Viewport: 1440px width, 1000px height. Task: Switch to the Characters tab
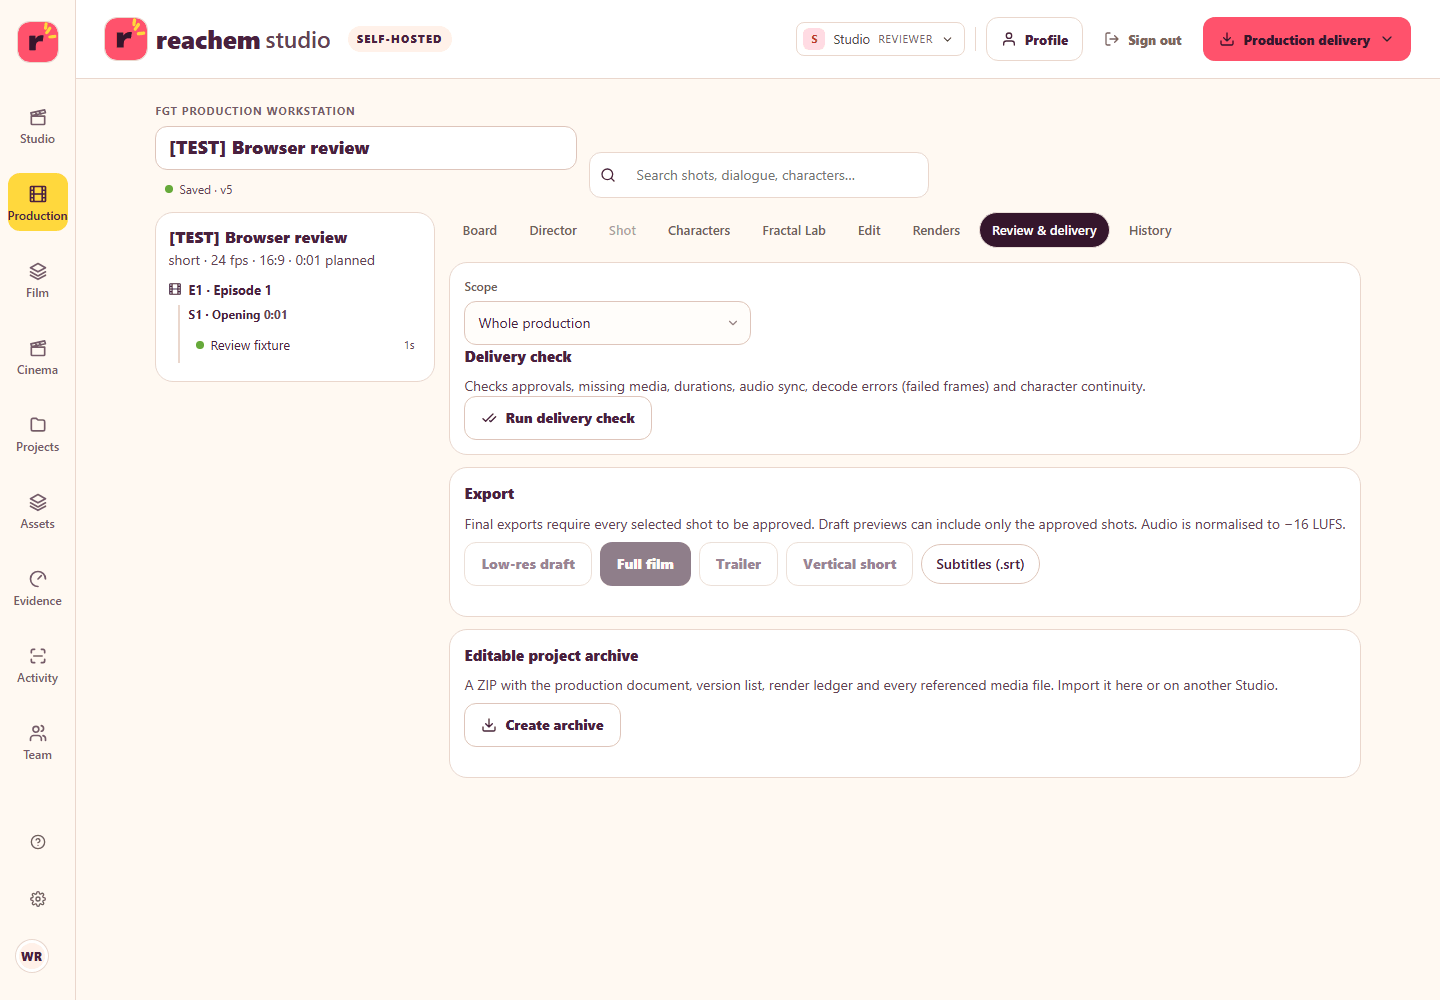pos(699,230)
